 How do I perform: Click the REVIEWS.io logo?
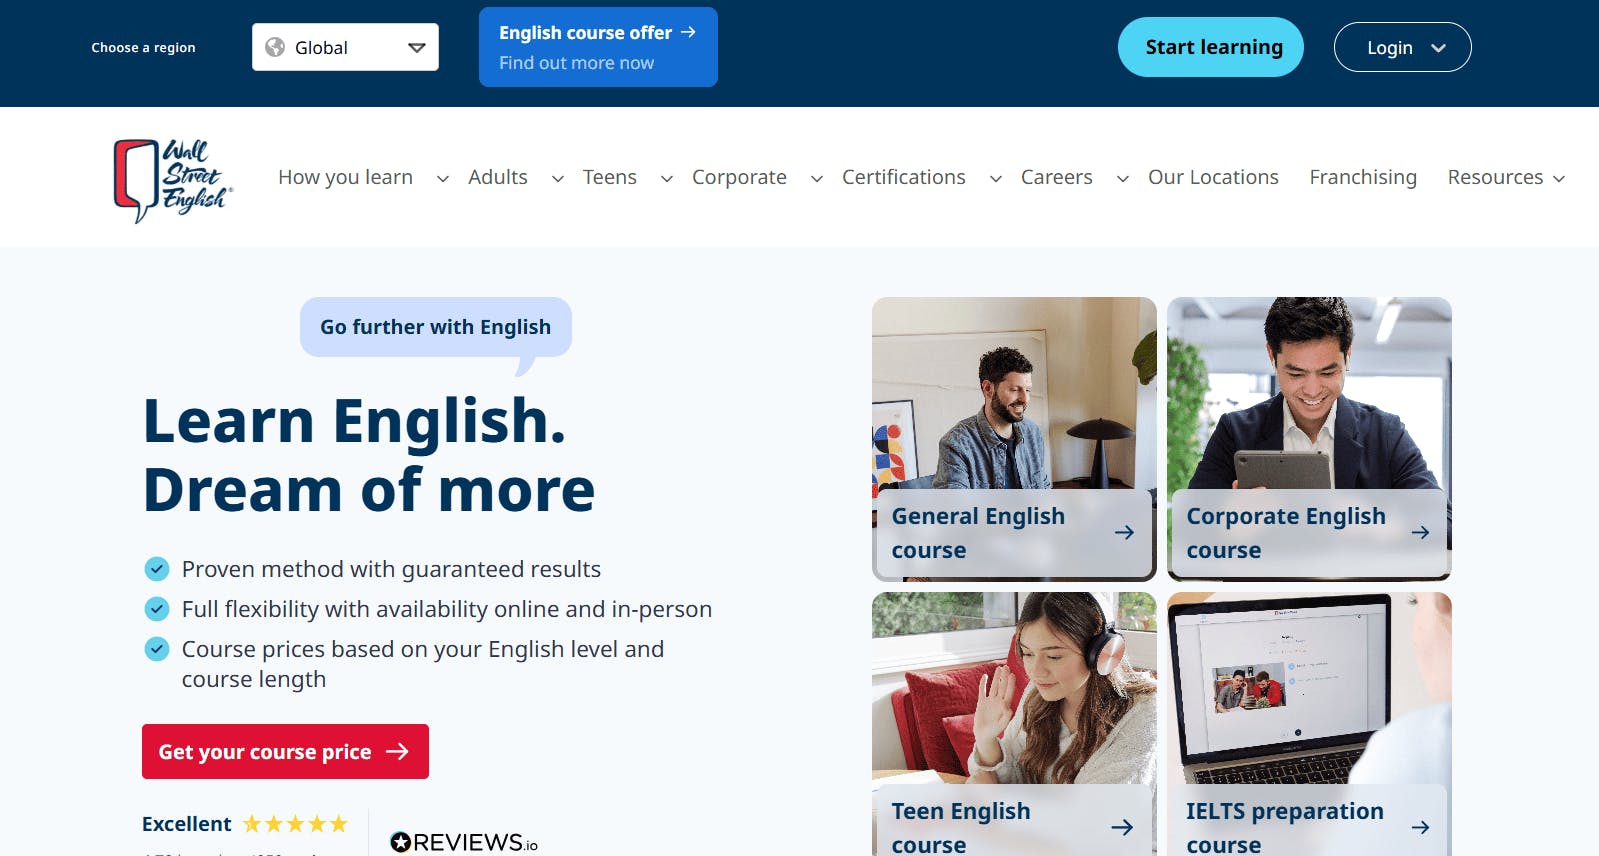[464, 842]
